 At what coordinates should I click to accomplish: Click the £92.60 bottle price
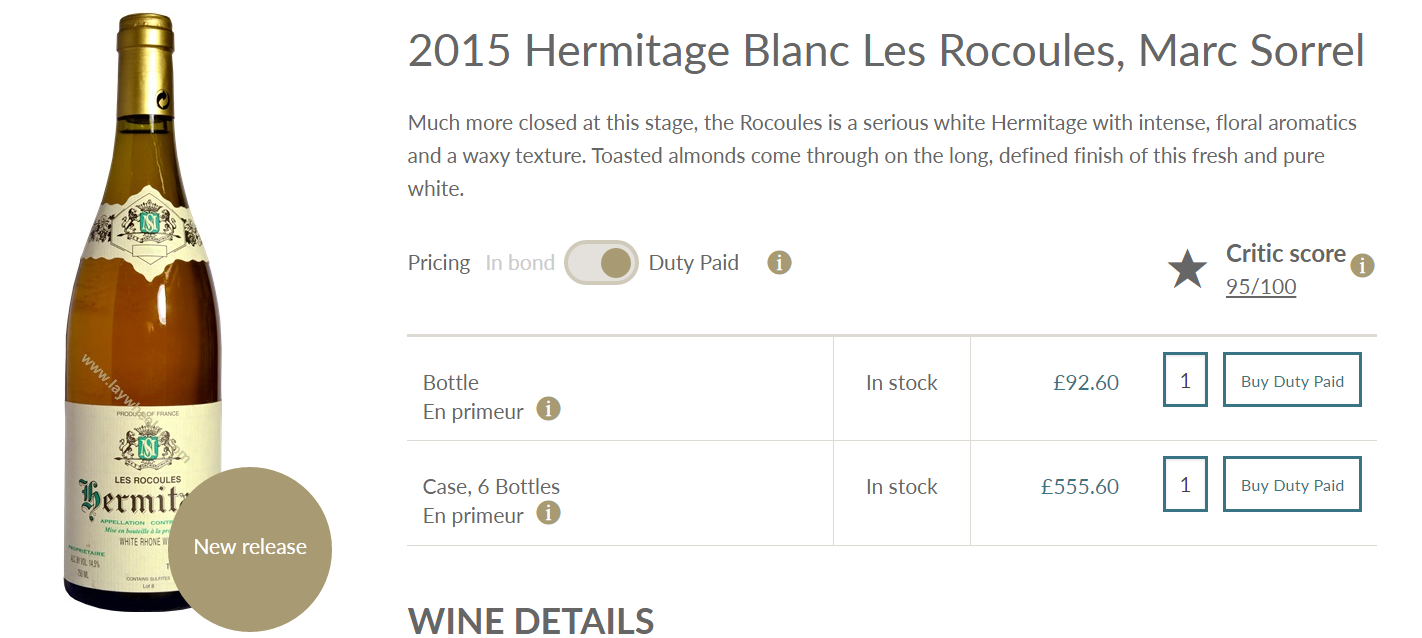1086,383
